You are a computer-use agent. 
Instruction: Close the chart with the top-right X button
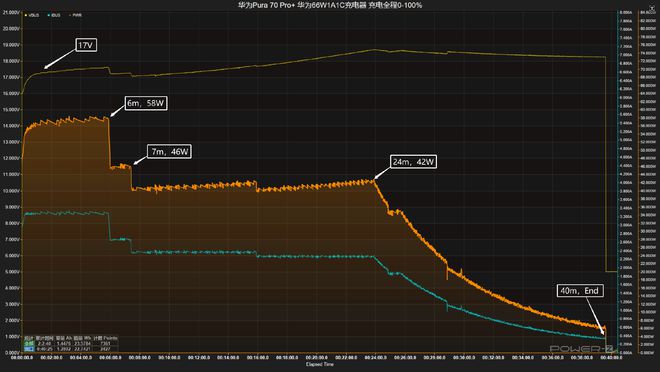click(653, 8)
